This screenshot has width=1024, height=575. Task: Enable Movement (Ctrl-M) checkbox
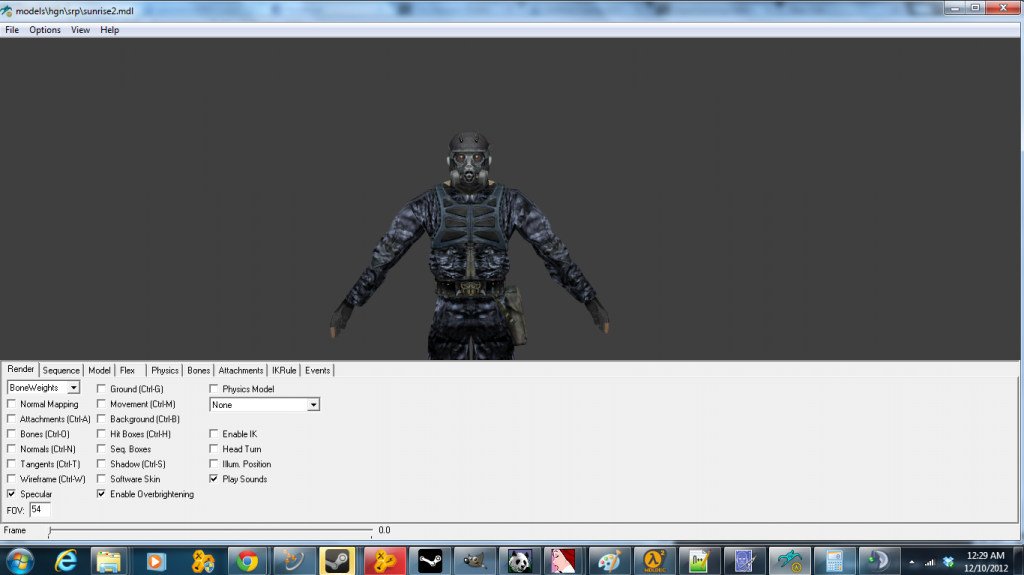(x=101, y=404)
